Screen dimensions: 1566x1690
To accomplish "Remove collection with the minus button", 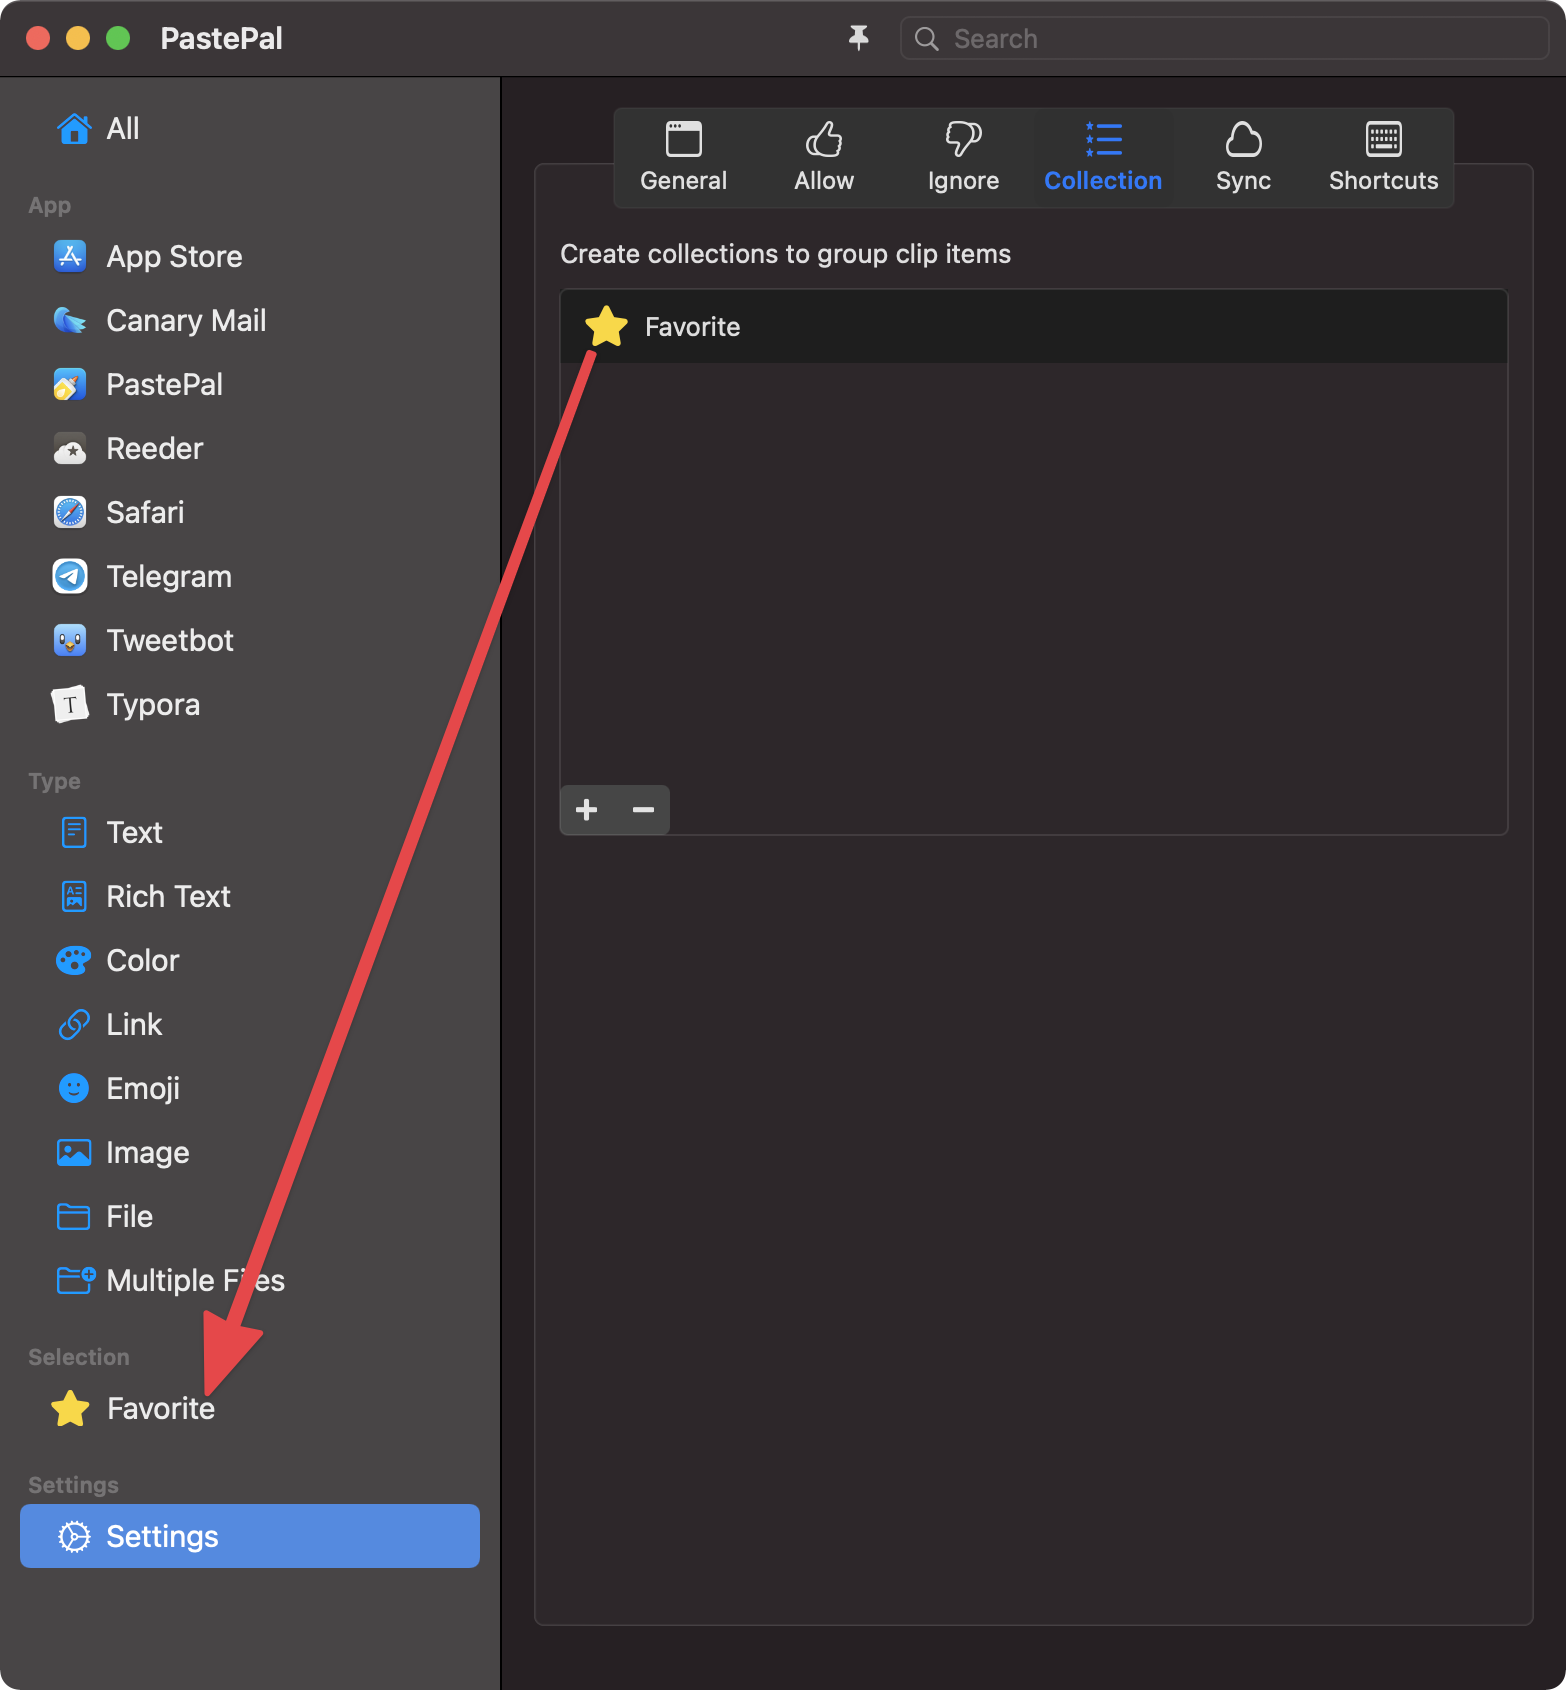I will pyautogui.click(x=643, y=810).
